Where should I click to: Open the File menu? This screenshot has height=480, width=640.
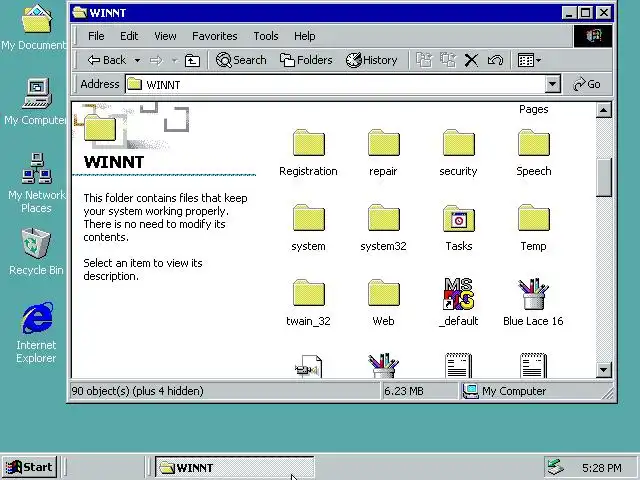click(x=96, y=36)
